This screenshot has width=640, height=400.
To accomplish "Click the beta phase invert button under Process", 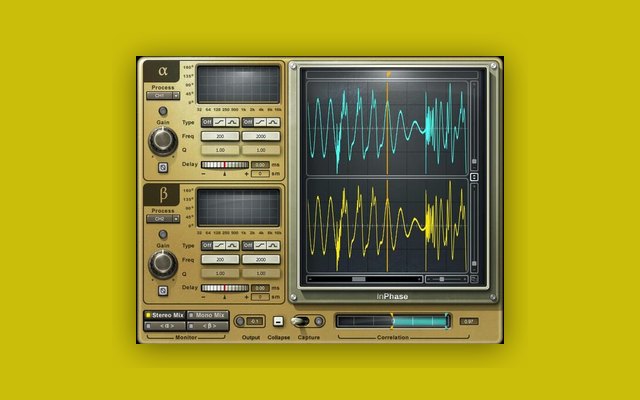I will click(163, 234).
